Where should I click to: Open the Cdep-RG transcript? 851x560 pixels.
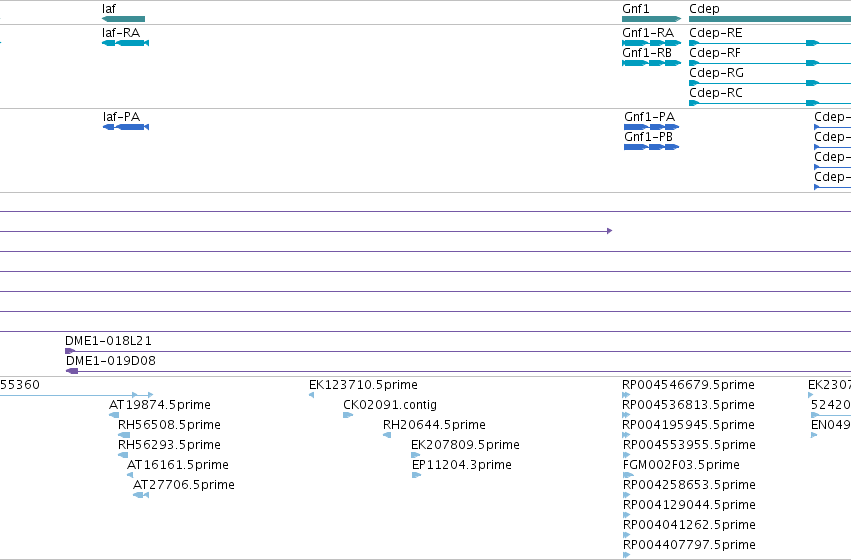tap(770, 83)
